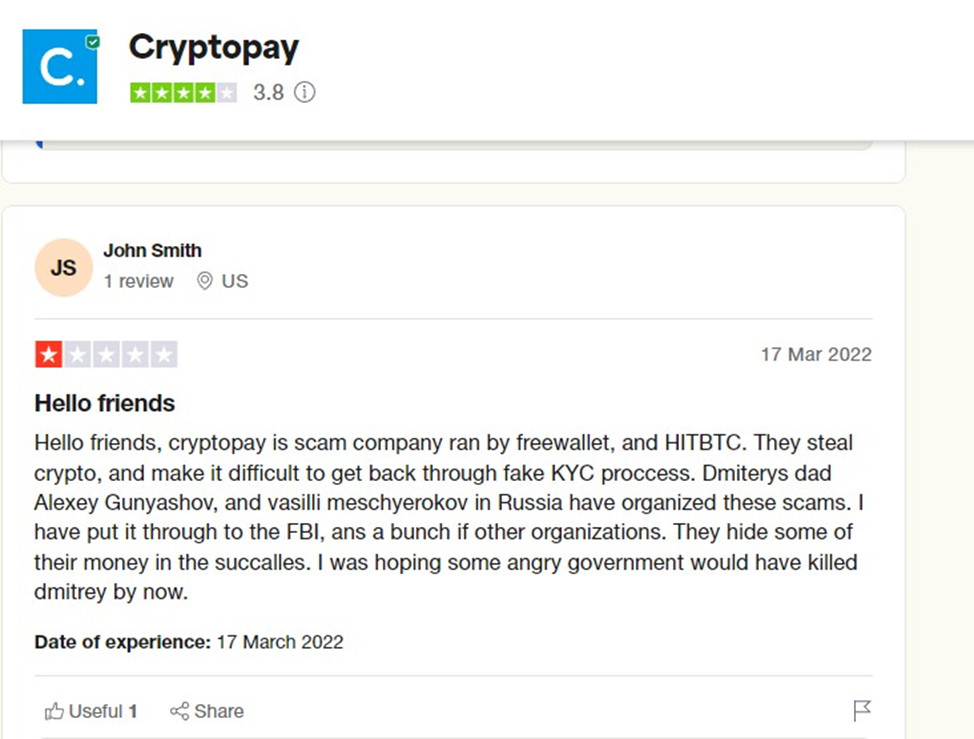Image resolution: width=974 pixels, height=739 pixels.
Task: Click the green star rating in header
Action: [x=183, y=93]
